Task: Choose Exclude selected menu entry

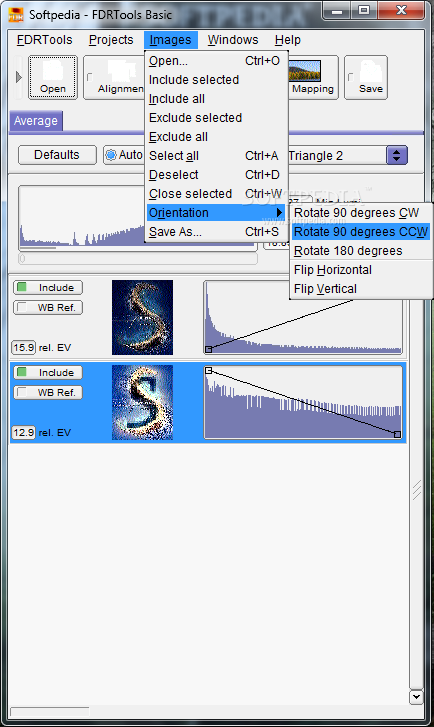Action: pyautogui.click(x=216, y=118)
